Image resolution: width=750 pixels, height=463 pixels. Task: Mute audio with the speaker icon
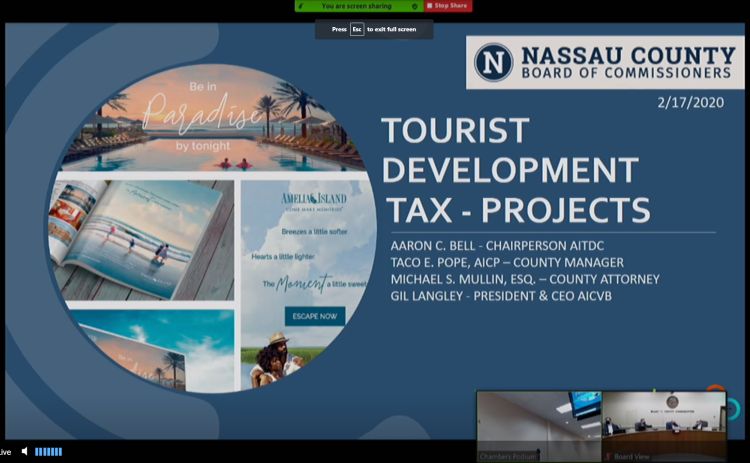(x=25, y=452)
